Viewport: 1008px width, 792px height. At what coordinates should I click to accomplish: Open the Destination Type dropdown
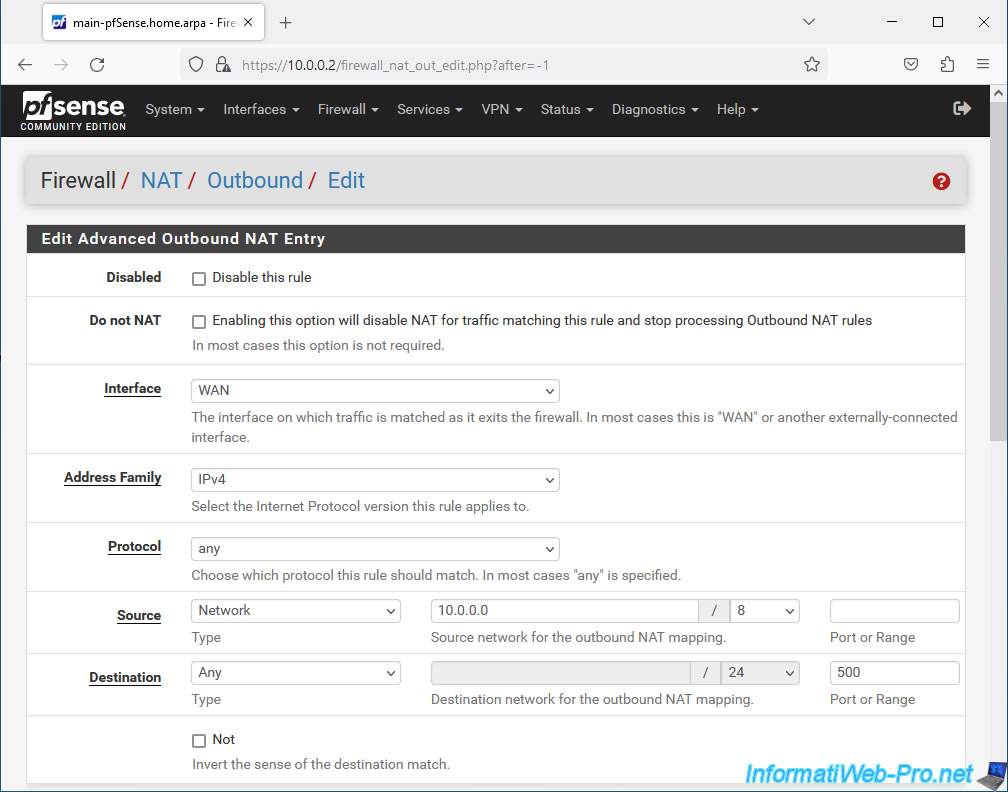(296, 673)
